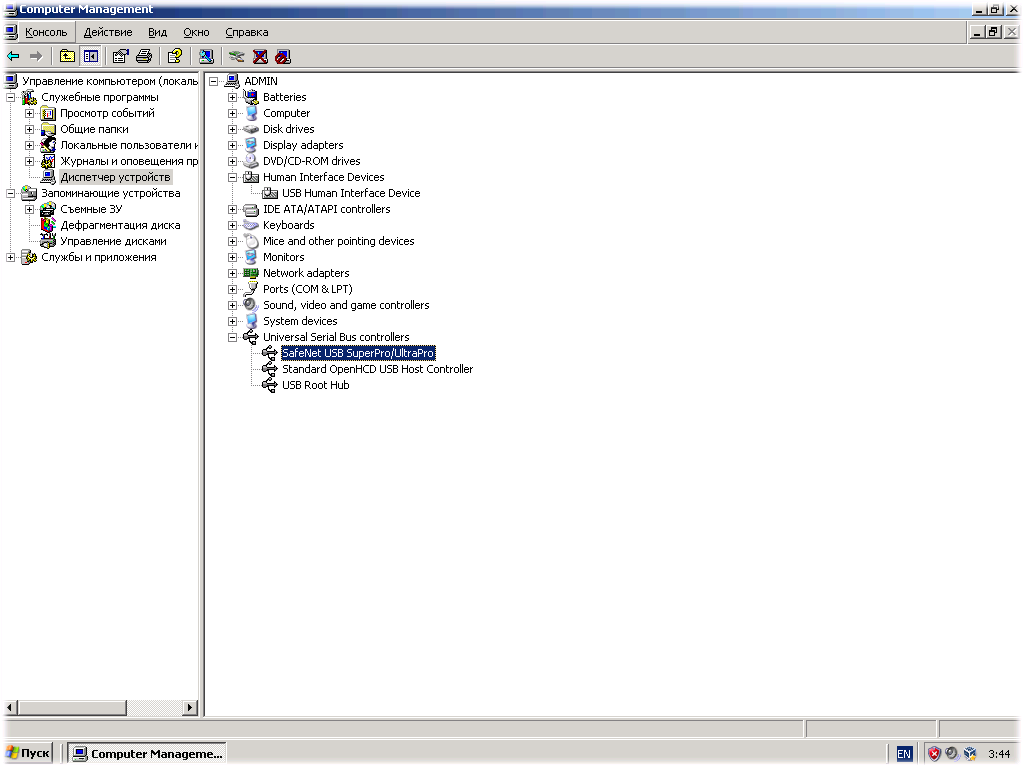
Task: Click left arrow of tree horizontal scrollbar
Action: (10, 707)
